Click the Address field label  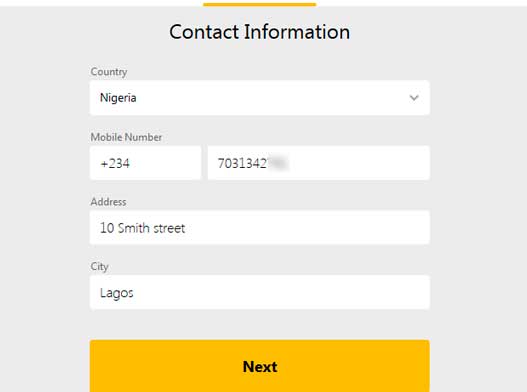(x=108, y=202)
